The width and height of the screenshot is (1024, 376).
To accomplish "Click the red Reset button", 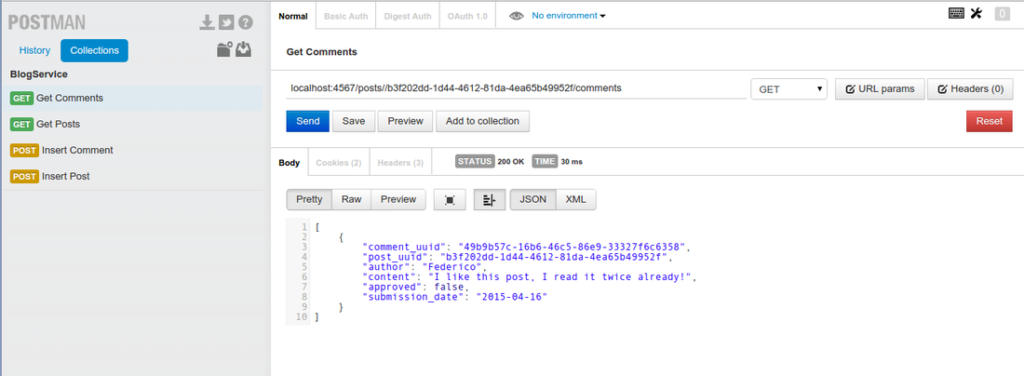I will 989,121.
